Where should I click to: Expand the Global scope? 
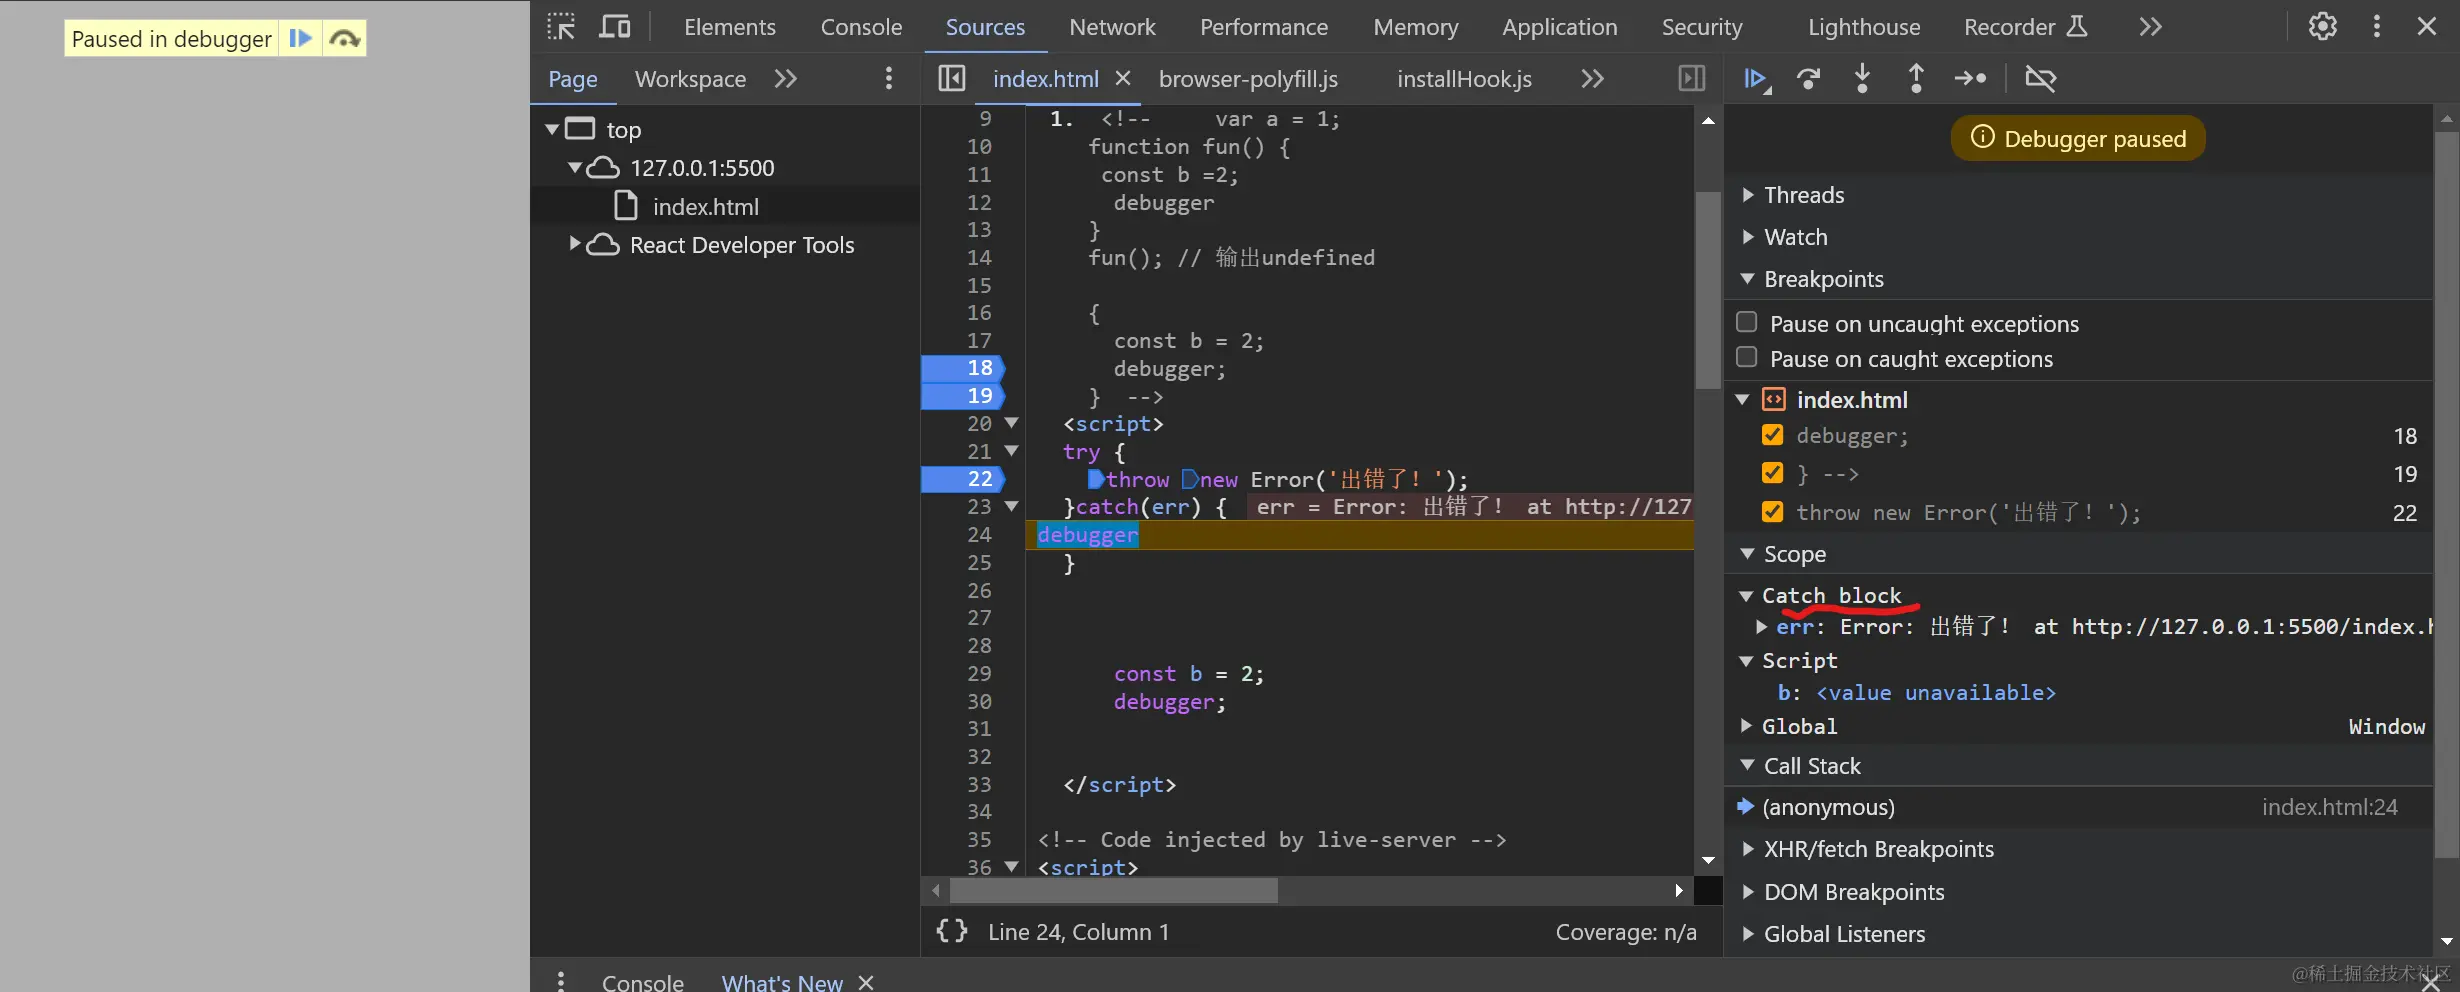[1746, 726]
